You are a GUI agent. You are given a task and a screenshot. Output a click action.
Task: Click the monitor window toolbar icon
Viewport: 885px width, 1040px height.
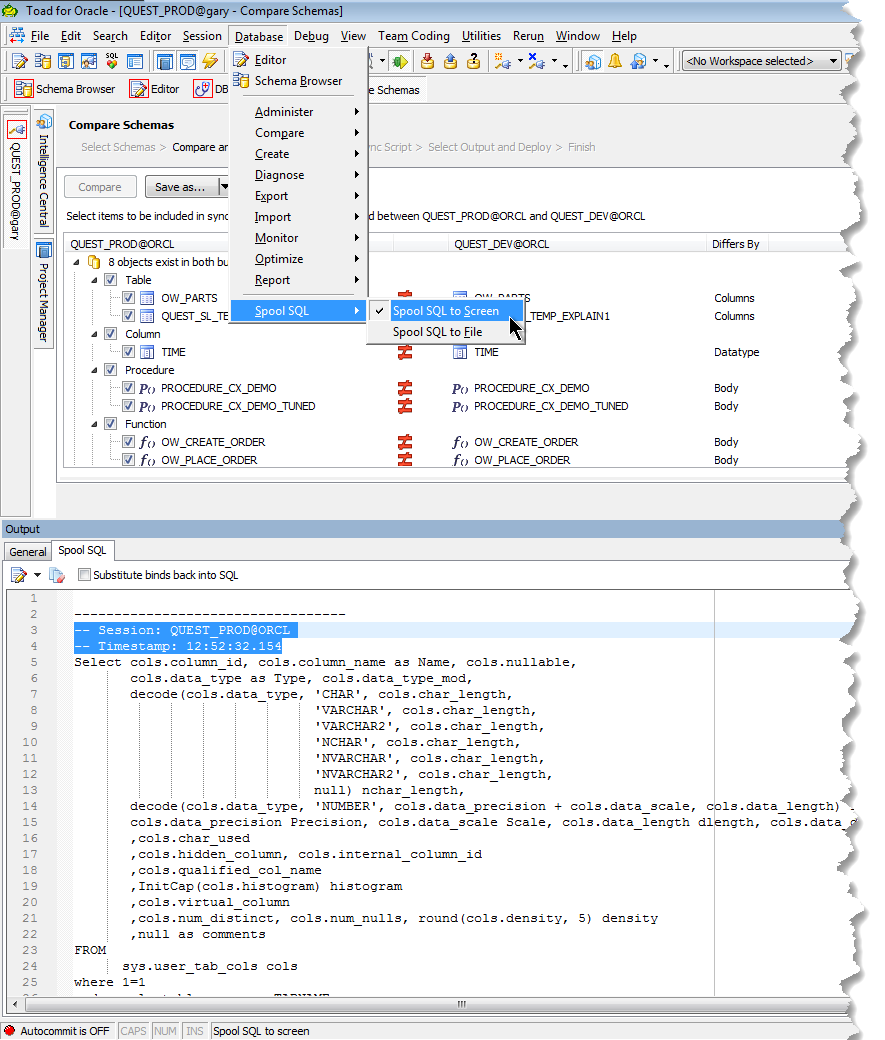pos(165,62)
